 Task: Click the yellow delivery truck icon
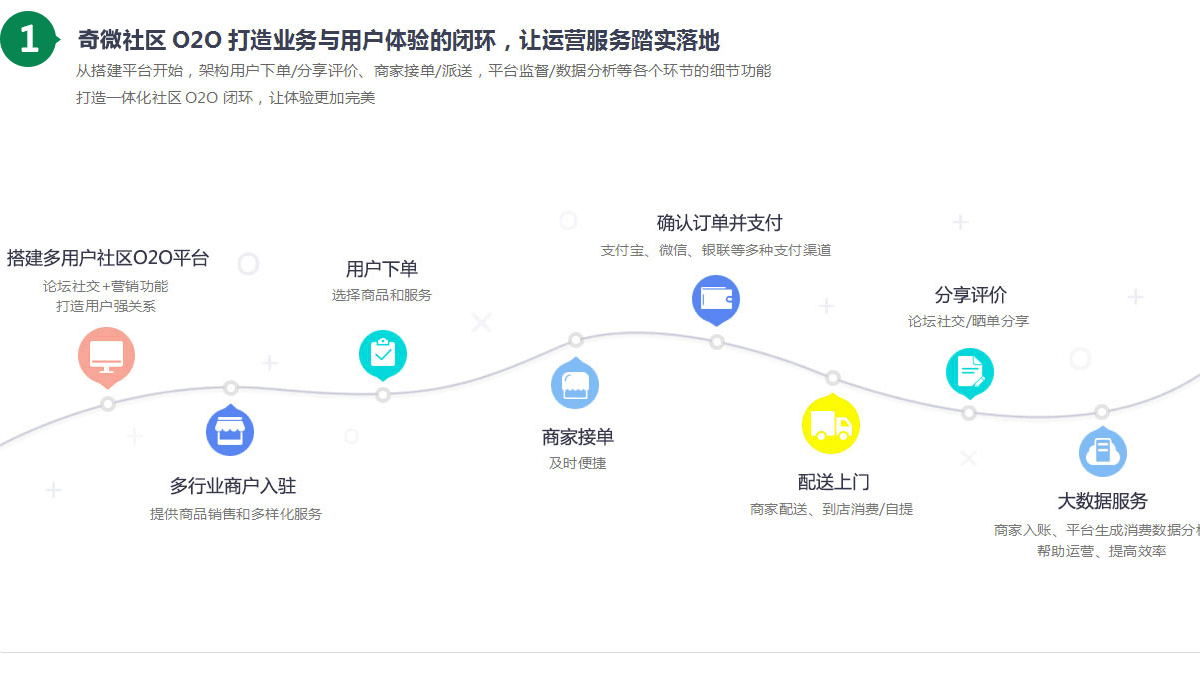click(831, 424)
